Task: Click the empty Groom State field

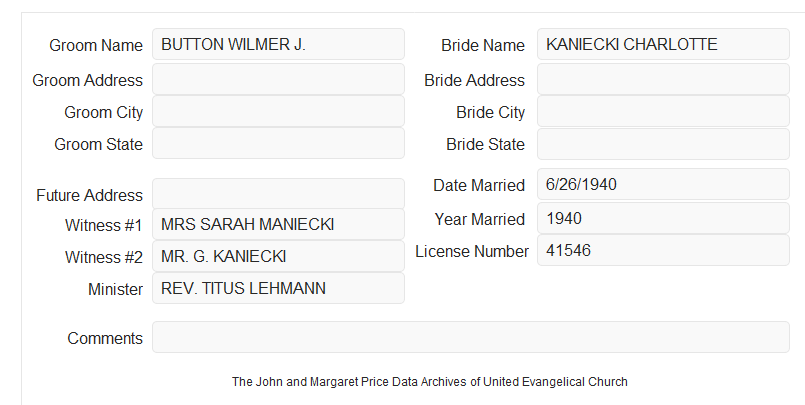Action: click(278, 143)
